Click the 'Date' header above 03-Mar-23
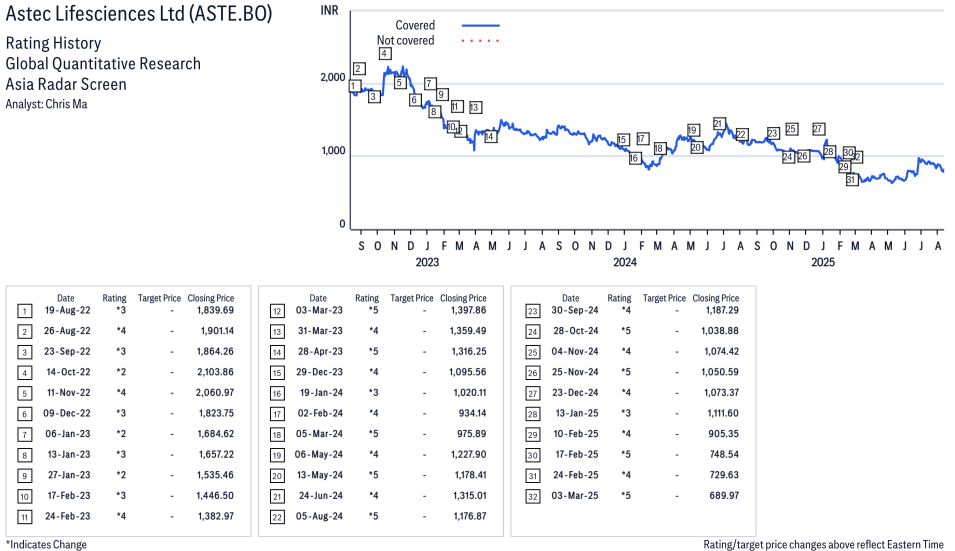The width and height of the screenshot is (955, 551). [318, 298]
